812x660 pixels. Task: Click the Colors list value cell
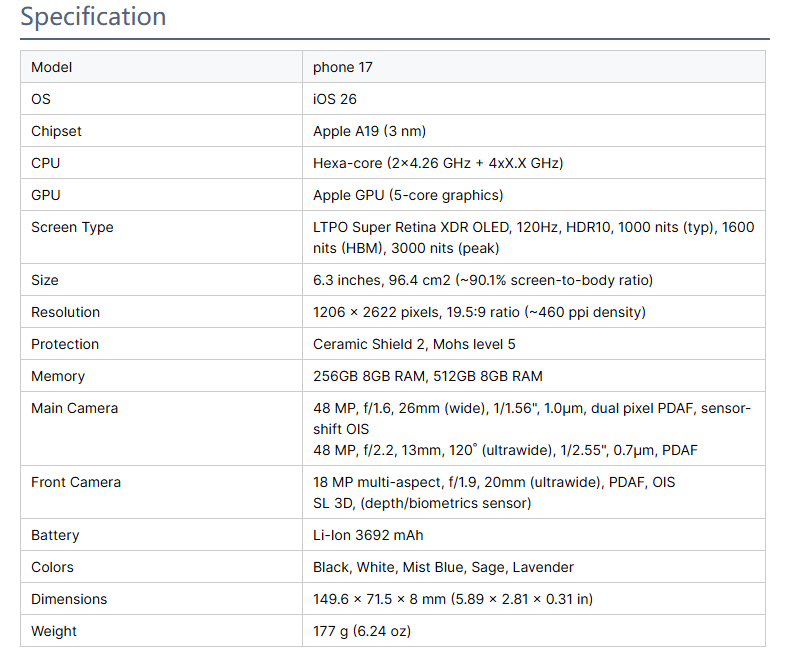(443, 567)
